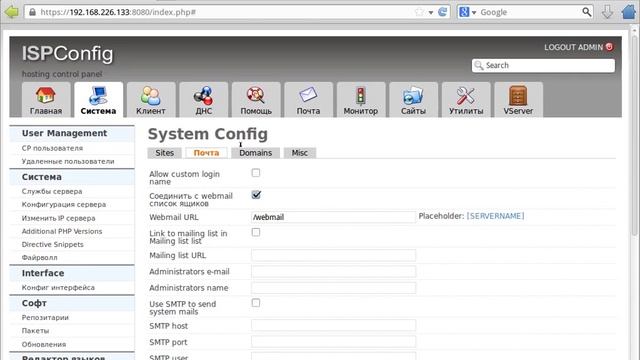The width and height of the screenshot is (640, 360).
Task: Click the ISPConfig logo
Action: point(67,53)
